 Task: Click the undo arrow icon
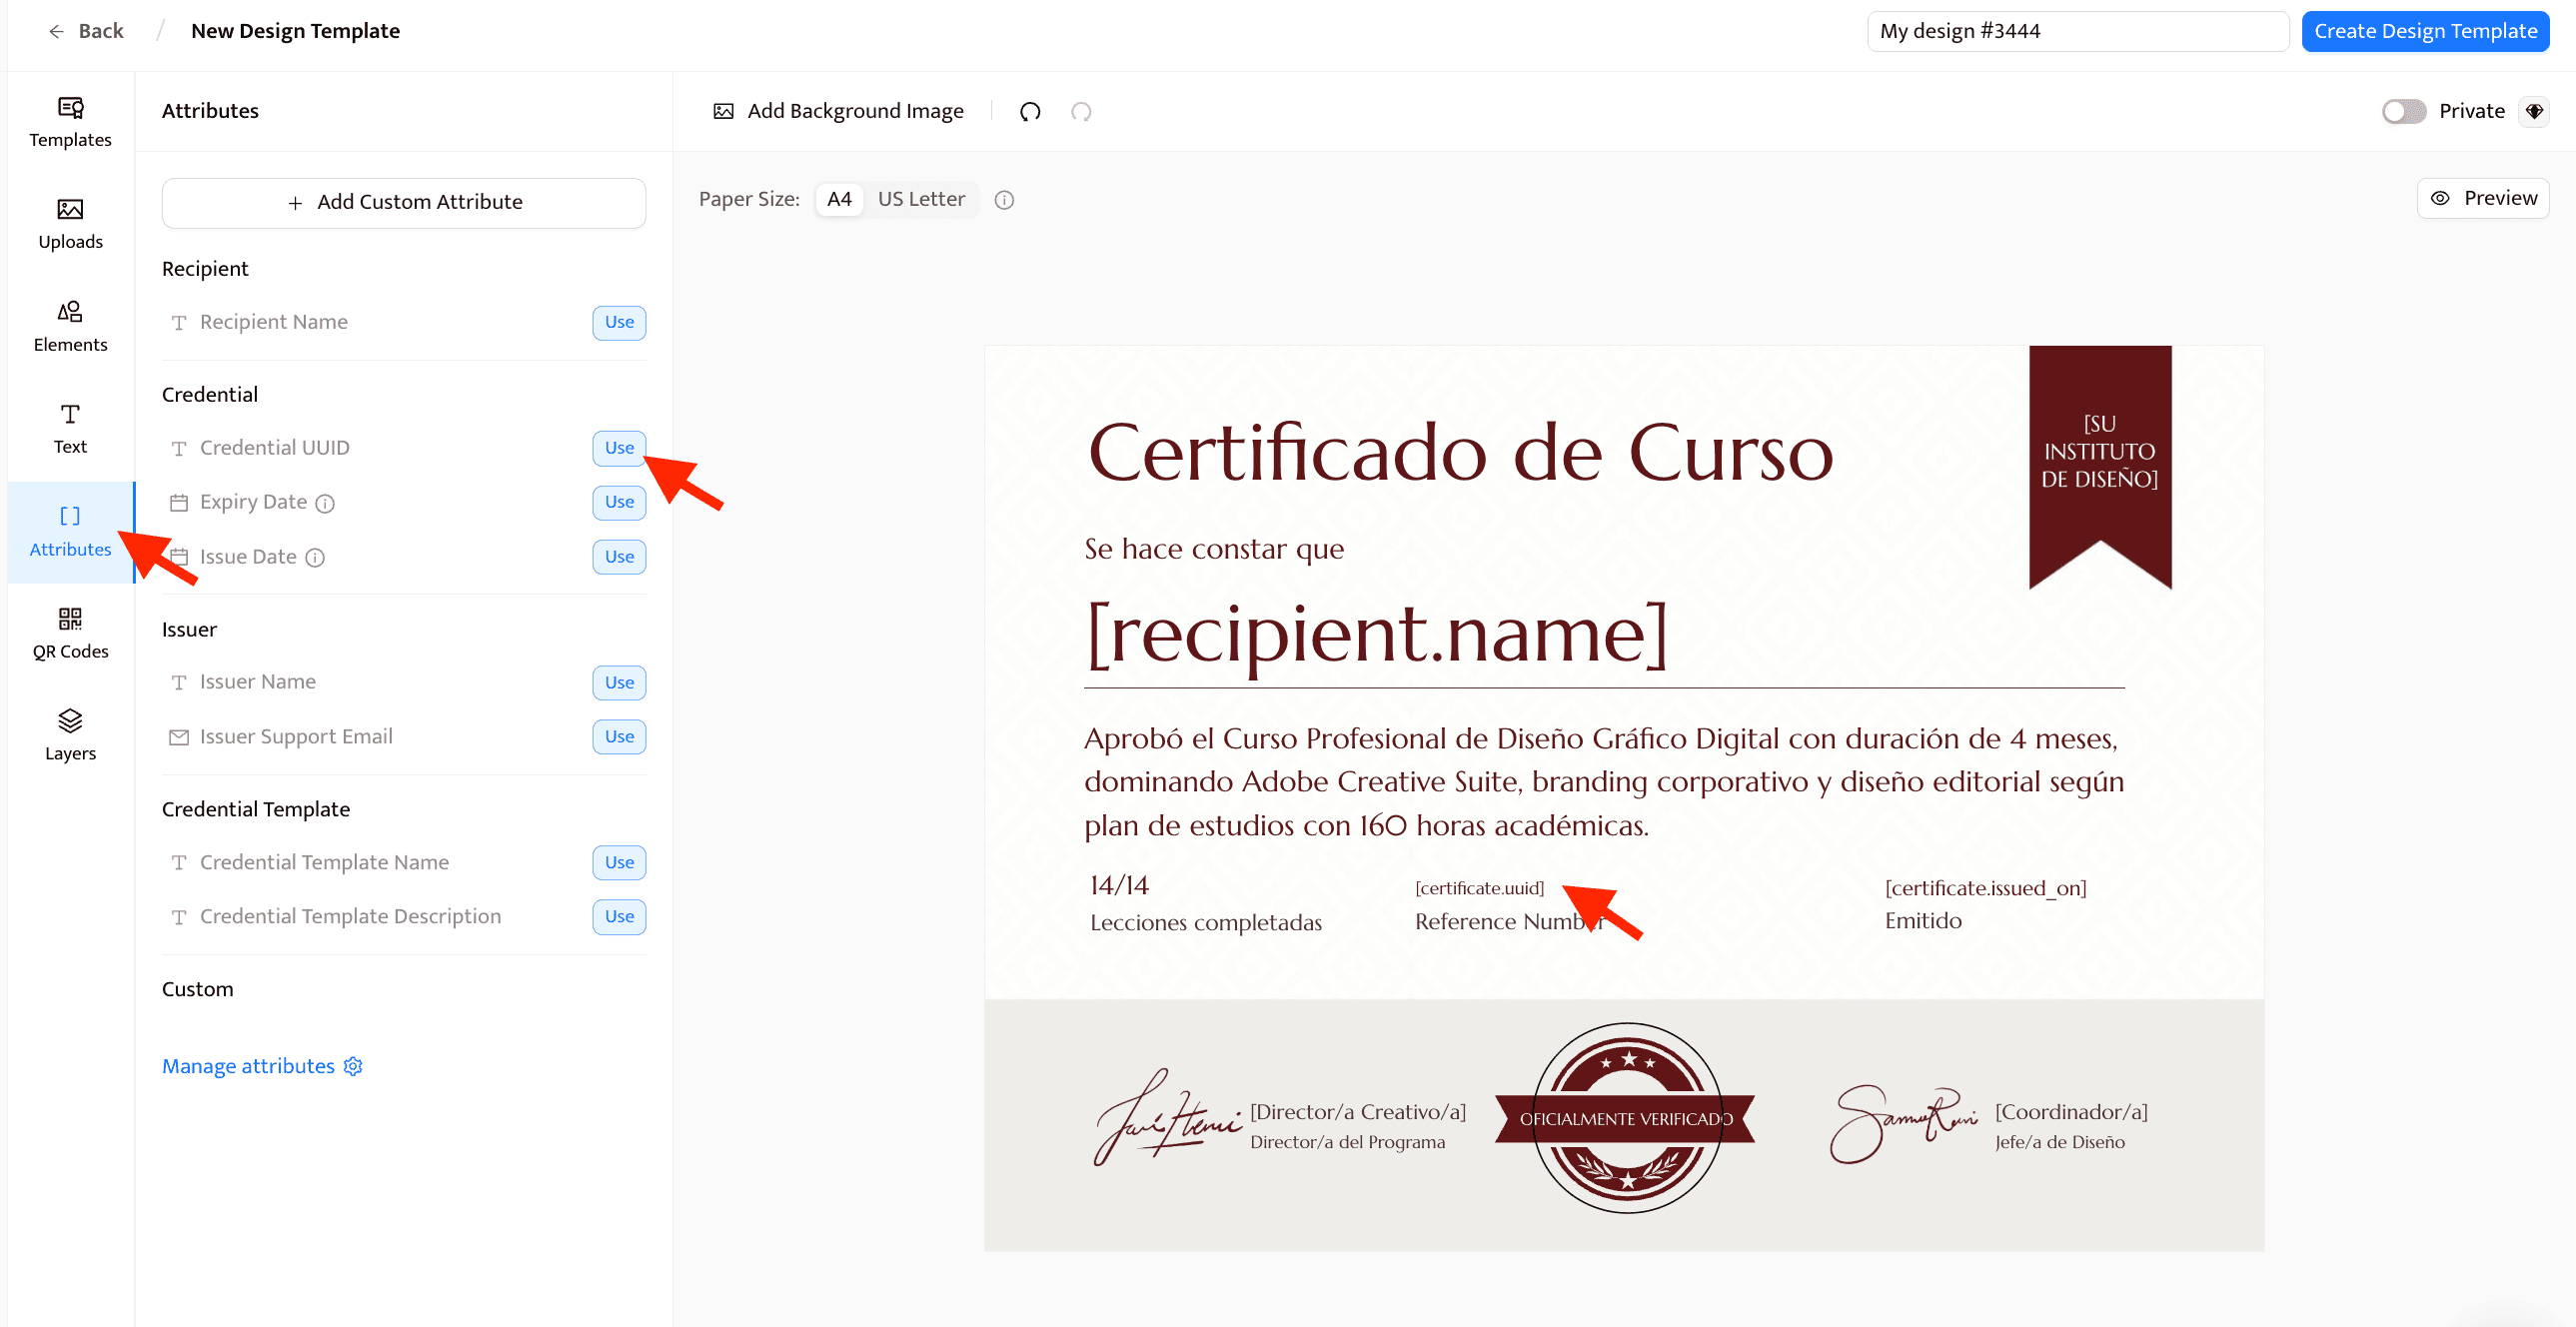pyautogui.click(x=1030, y=111)
